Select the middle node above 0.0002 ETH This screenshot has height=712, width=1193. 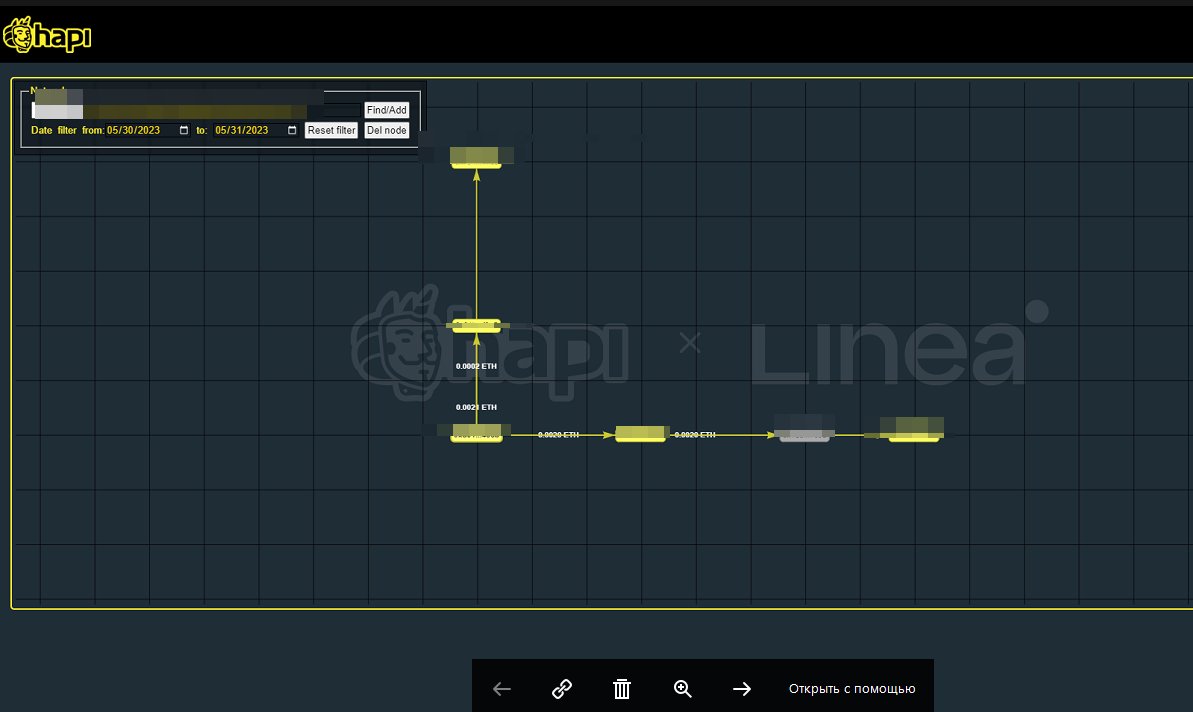coord(476,326)
